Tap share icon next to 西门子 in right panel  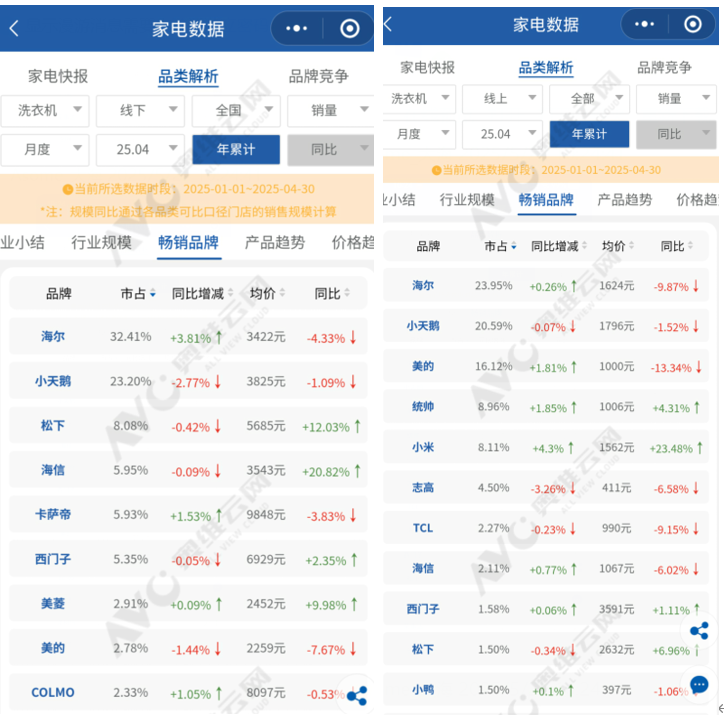pos(699,631)
